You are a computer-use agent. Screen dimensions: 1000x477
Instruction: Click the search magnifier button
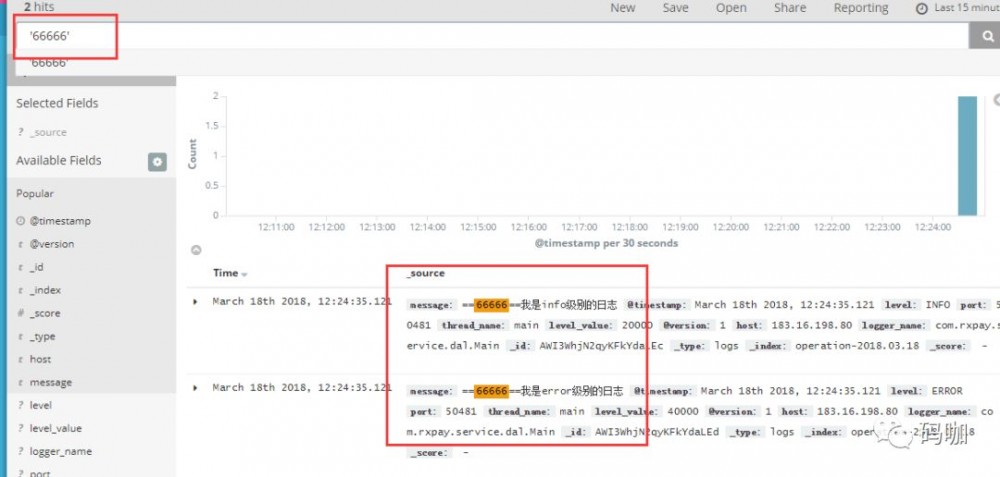pyautogui.click(x=985, y=36)
